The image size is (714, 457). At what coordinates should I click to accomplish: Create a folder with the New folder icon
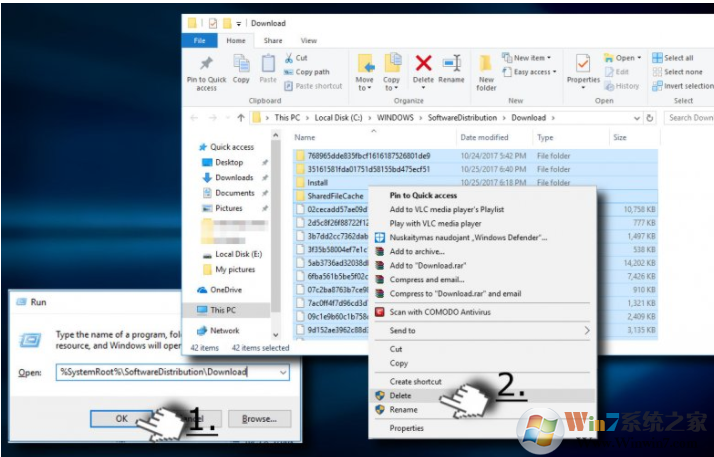486,65
